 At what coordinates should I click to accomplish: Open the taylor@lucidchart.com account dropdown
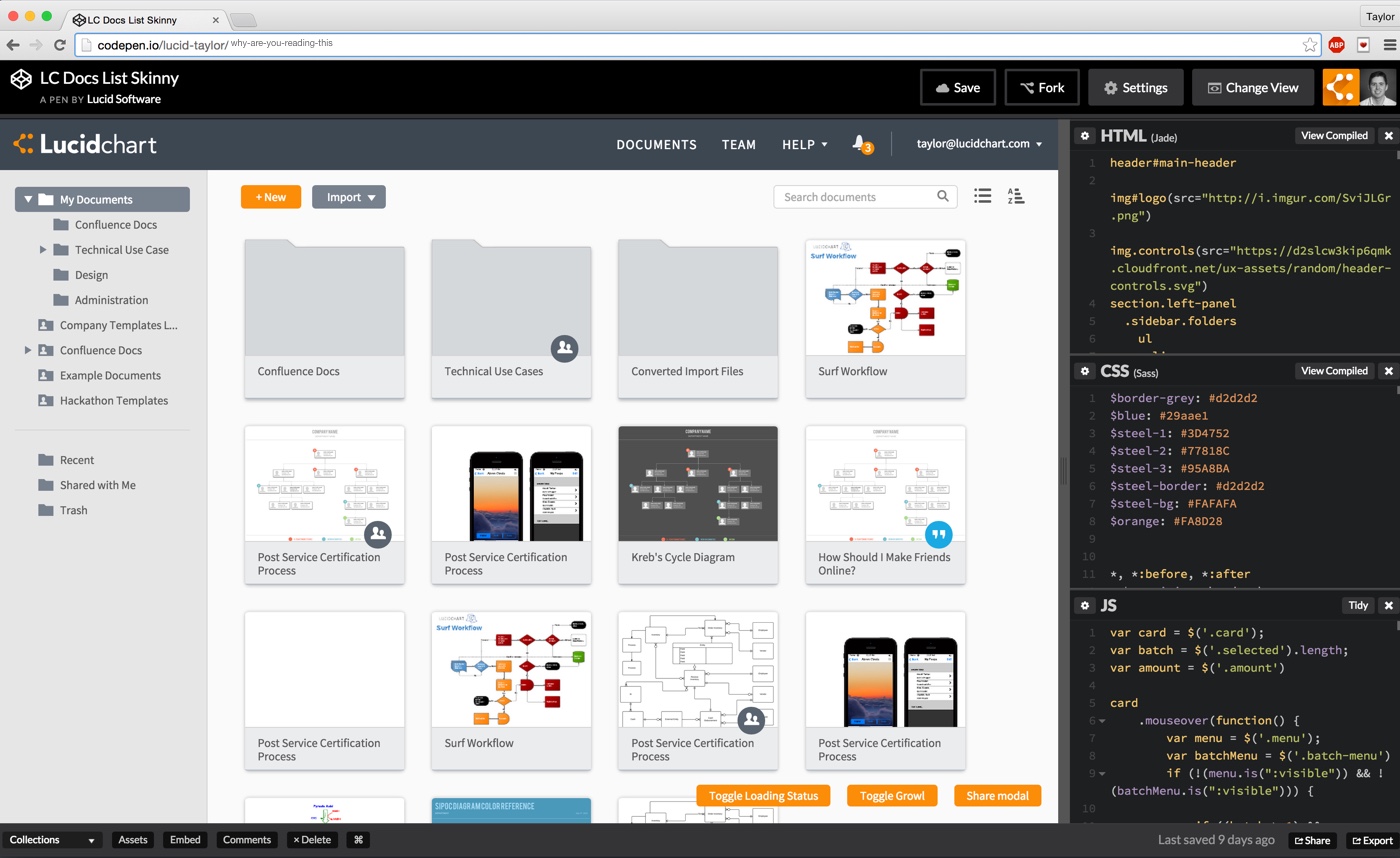click(x=978, y=143)
